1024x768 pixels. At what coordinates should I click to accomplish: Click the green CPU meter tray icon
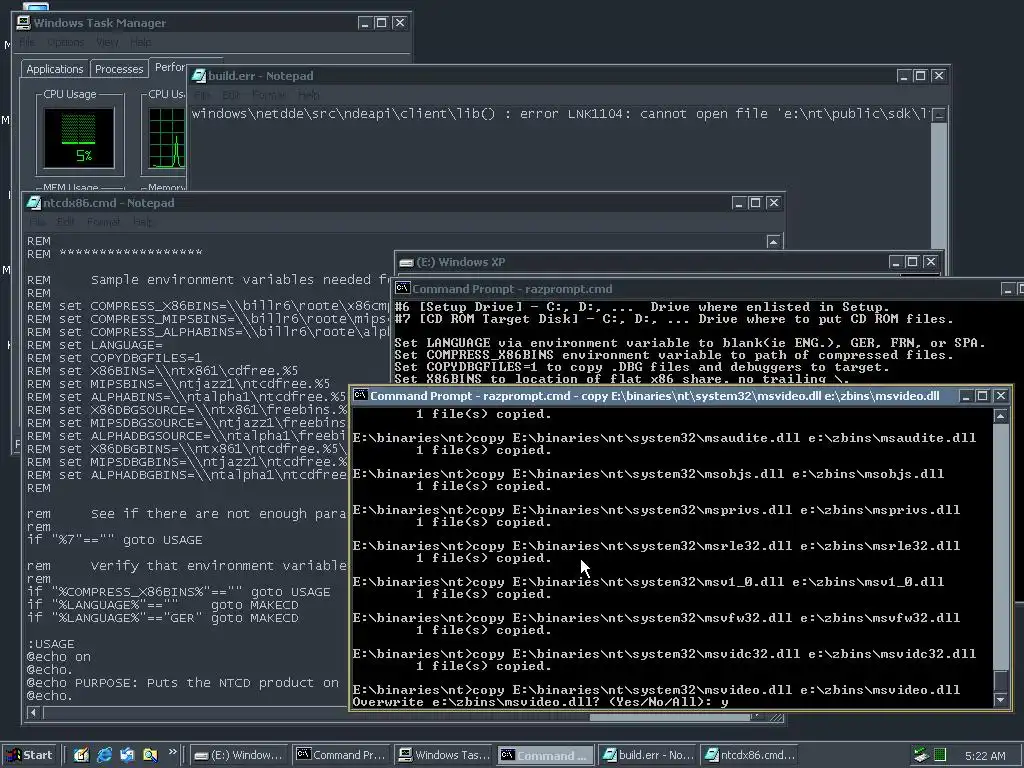940,756
